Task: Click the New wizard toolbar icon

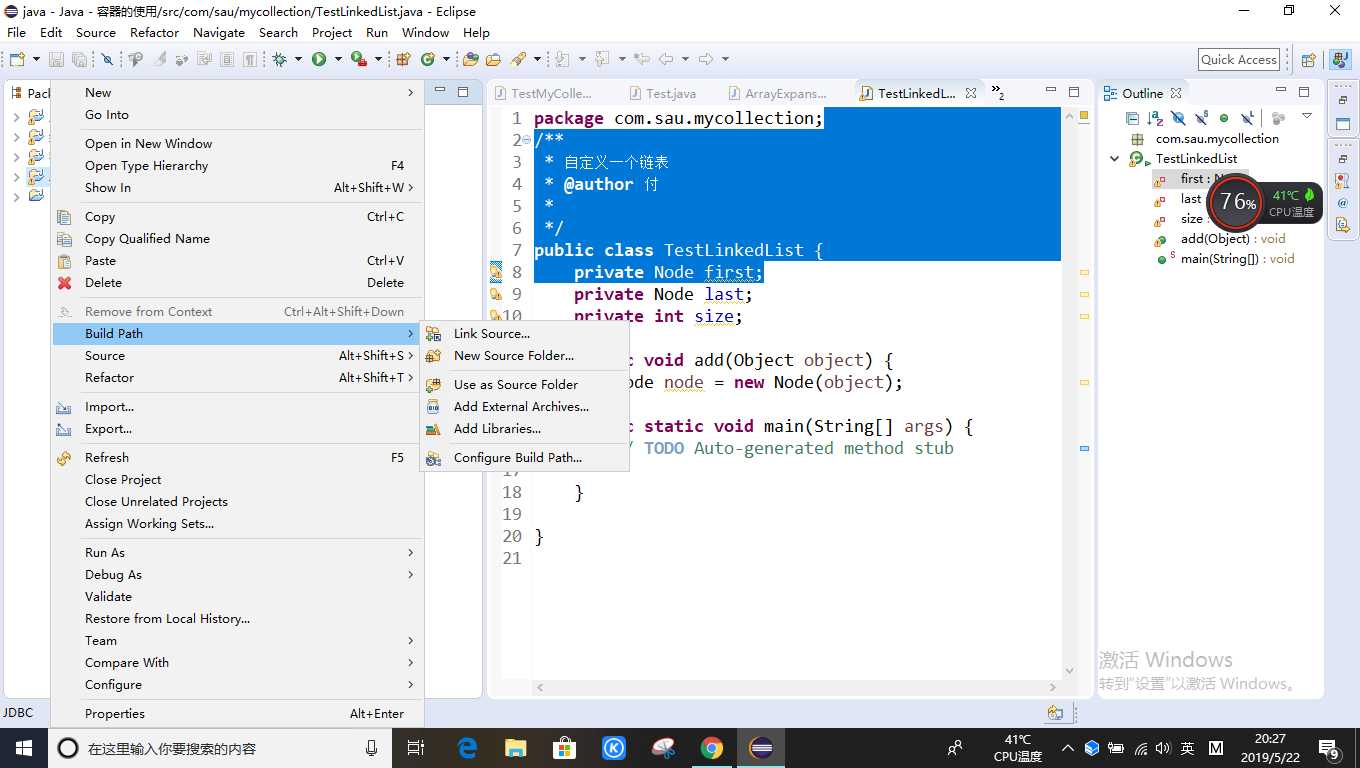Action: (x=16, y=60)
